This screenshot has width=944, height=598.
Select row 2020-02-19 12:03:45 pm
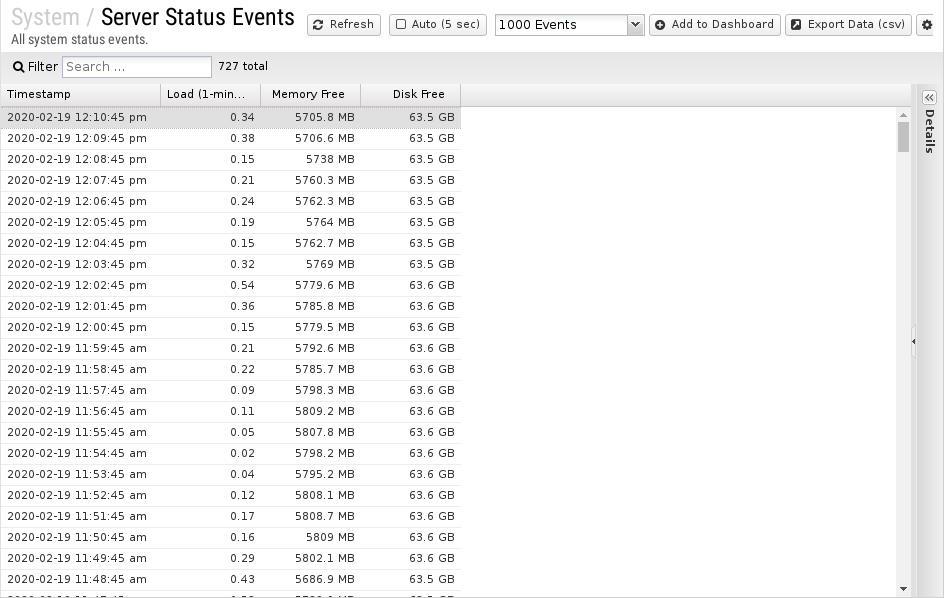tap(231, 264)
